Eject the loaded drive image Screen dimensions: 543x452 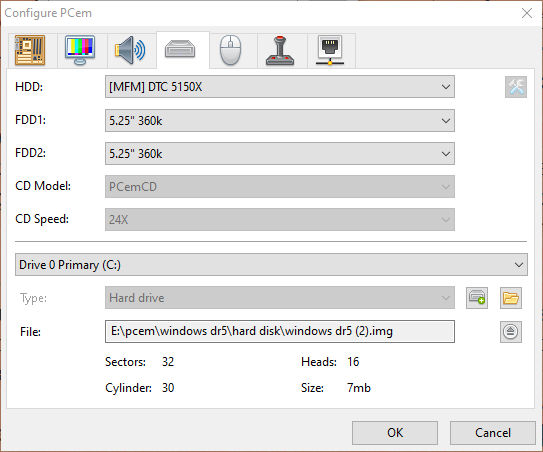[x=511, y=331]
